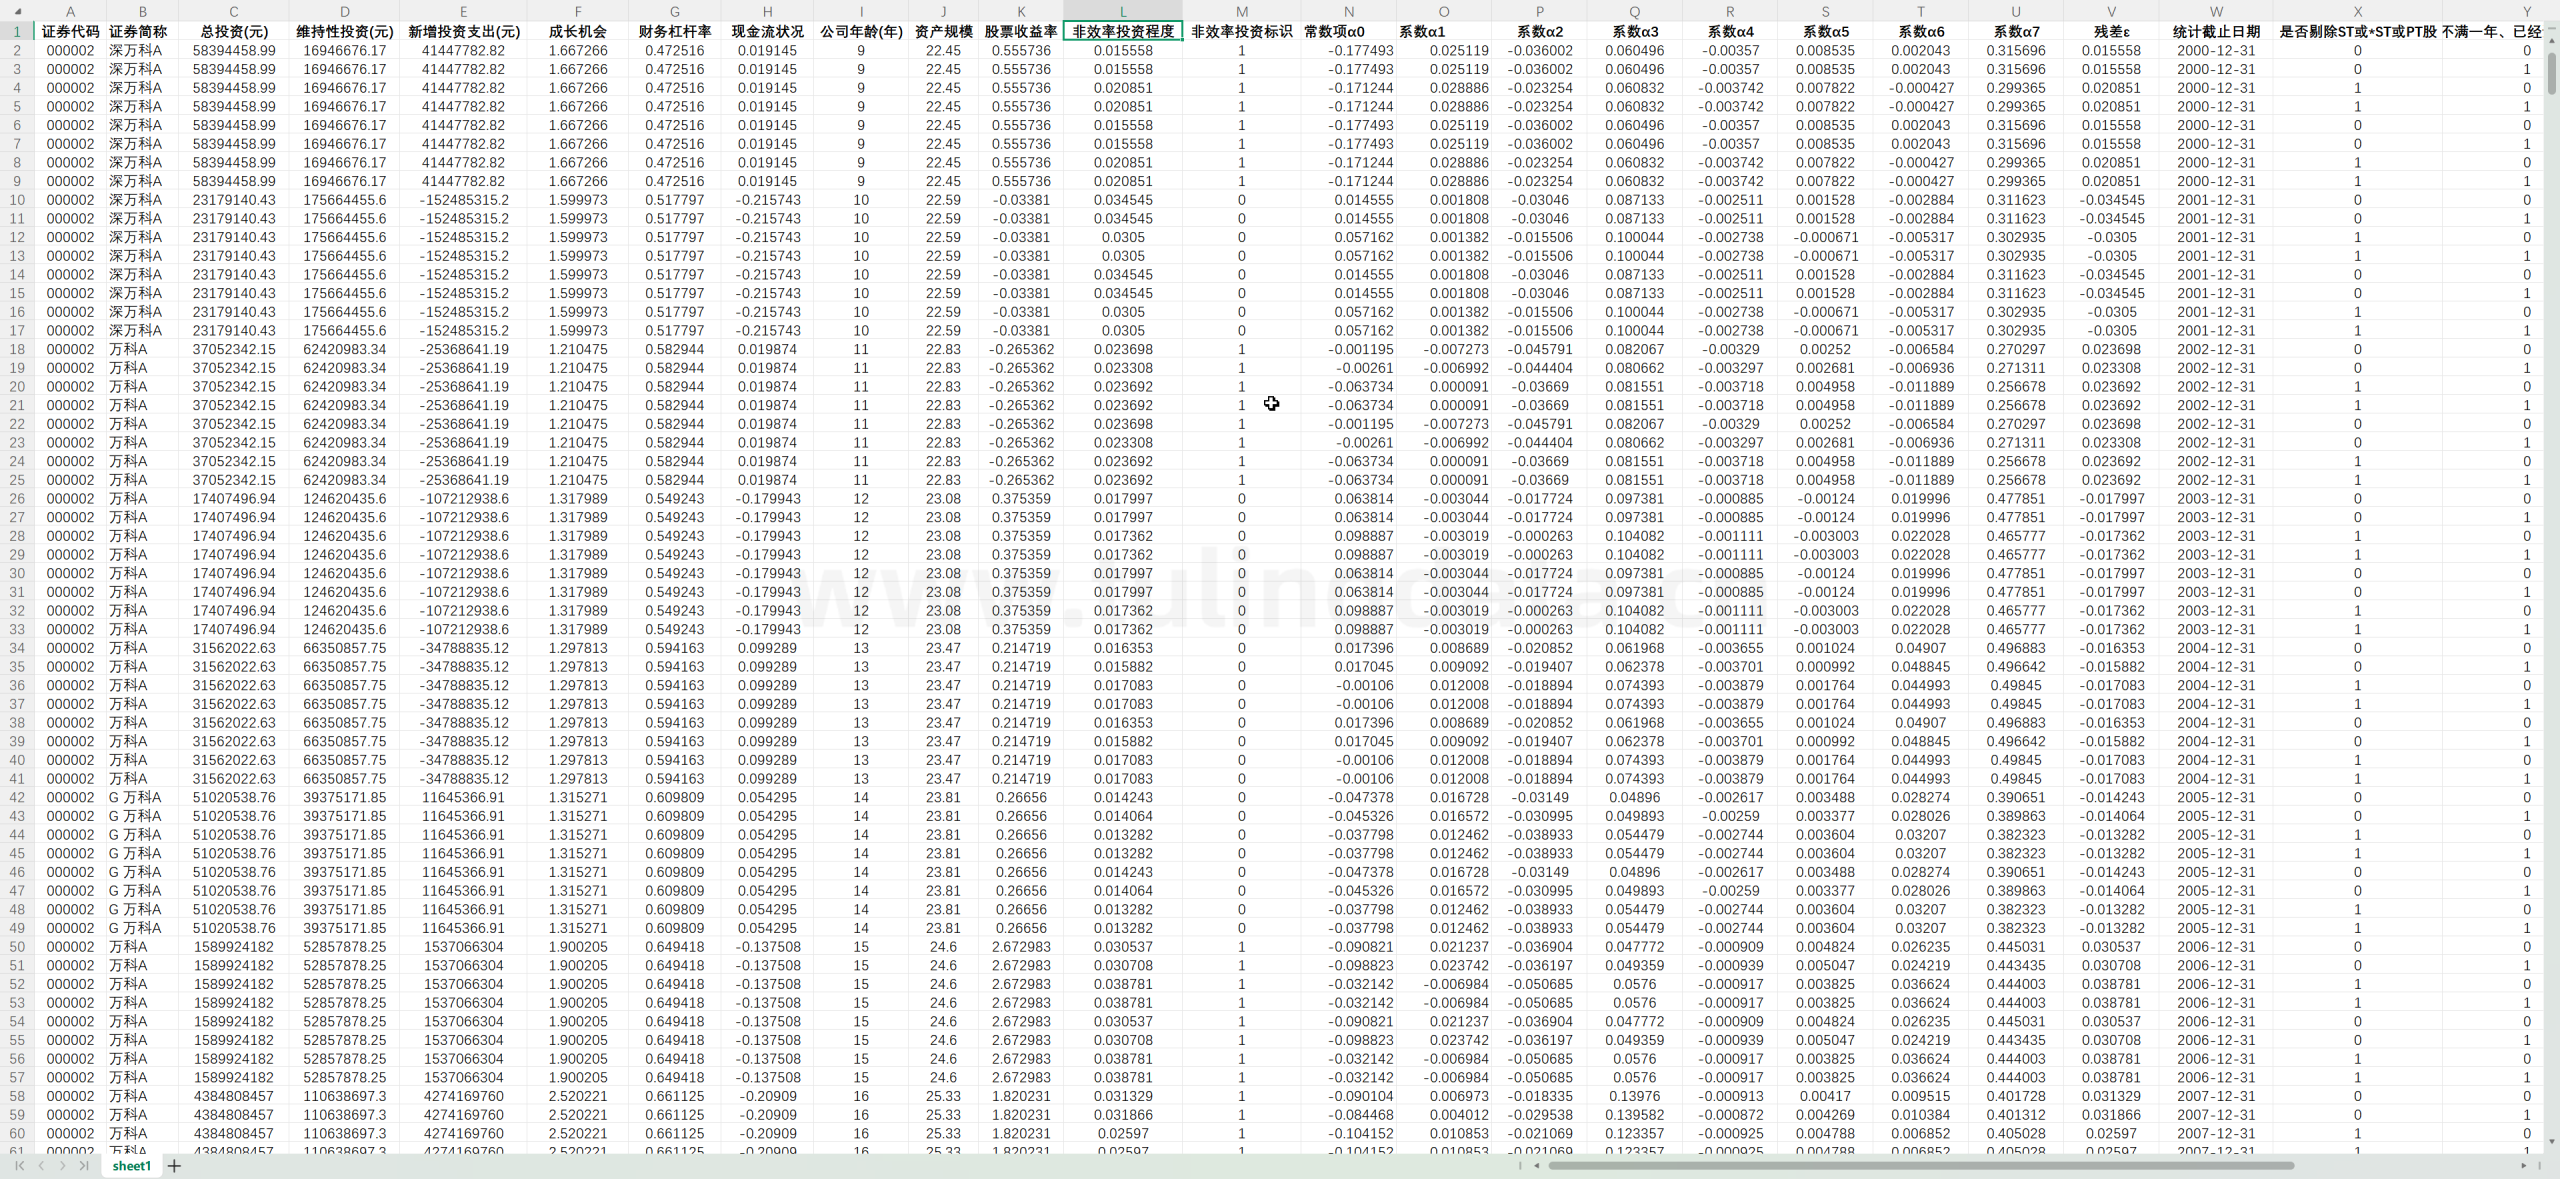Select column Q via its header letter

(x=1634, y=11)
